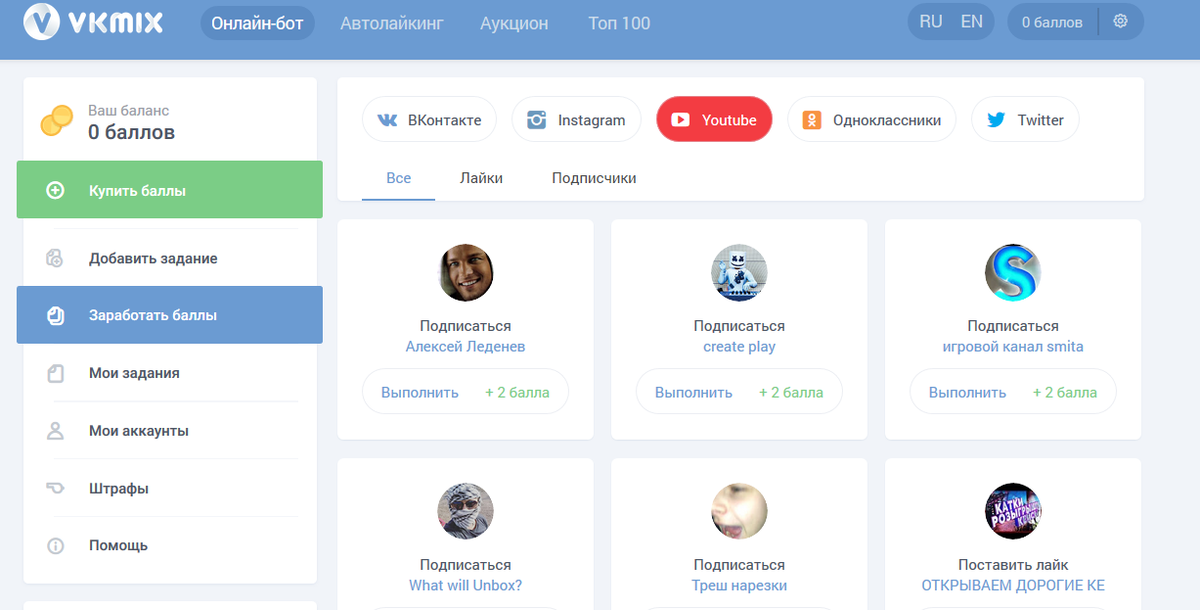Click the icon next to Штрафы
Image resolution: width=1200 pixels, height=610 pixels.
tap(56, 488)
